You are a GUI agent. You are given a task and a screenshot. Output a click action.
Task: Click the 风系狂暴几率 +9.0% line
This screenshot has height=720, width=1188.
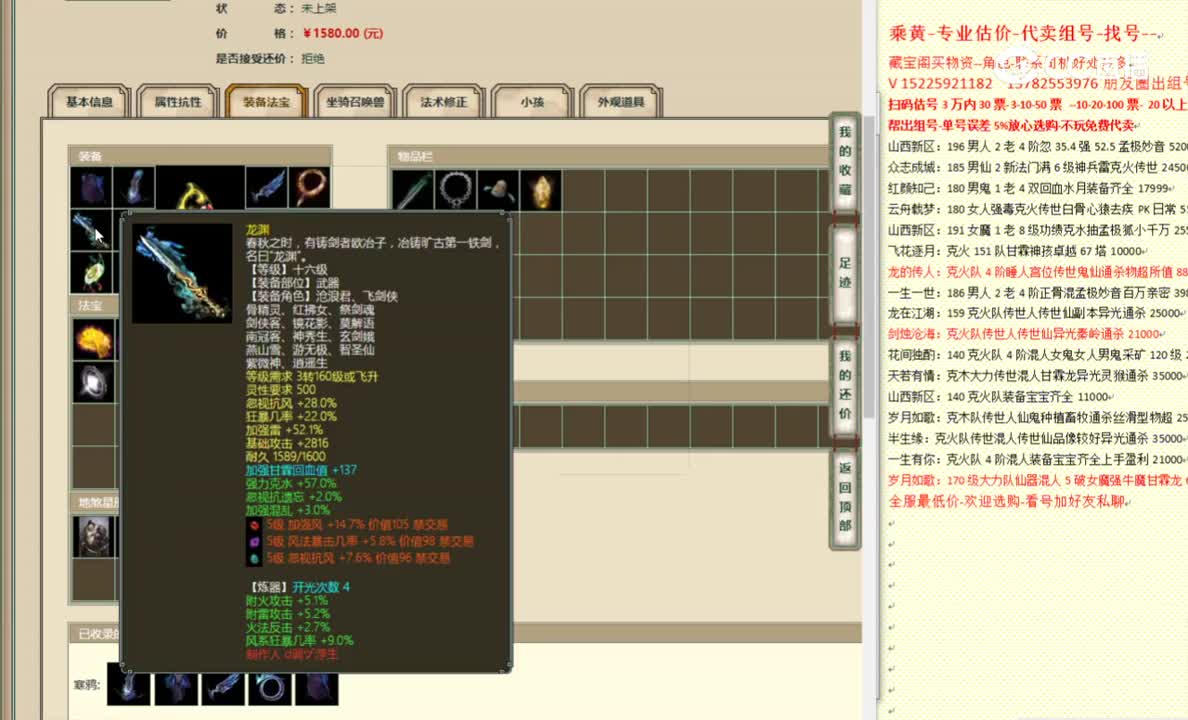click(299, 640)
